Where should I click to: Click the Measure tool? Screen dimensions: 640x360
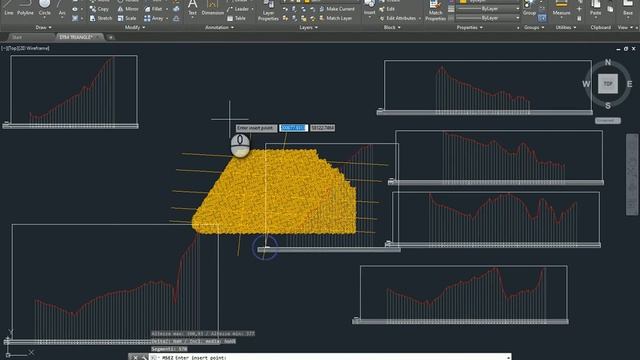561,8
